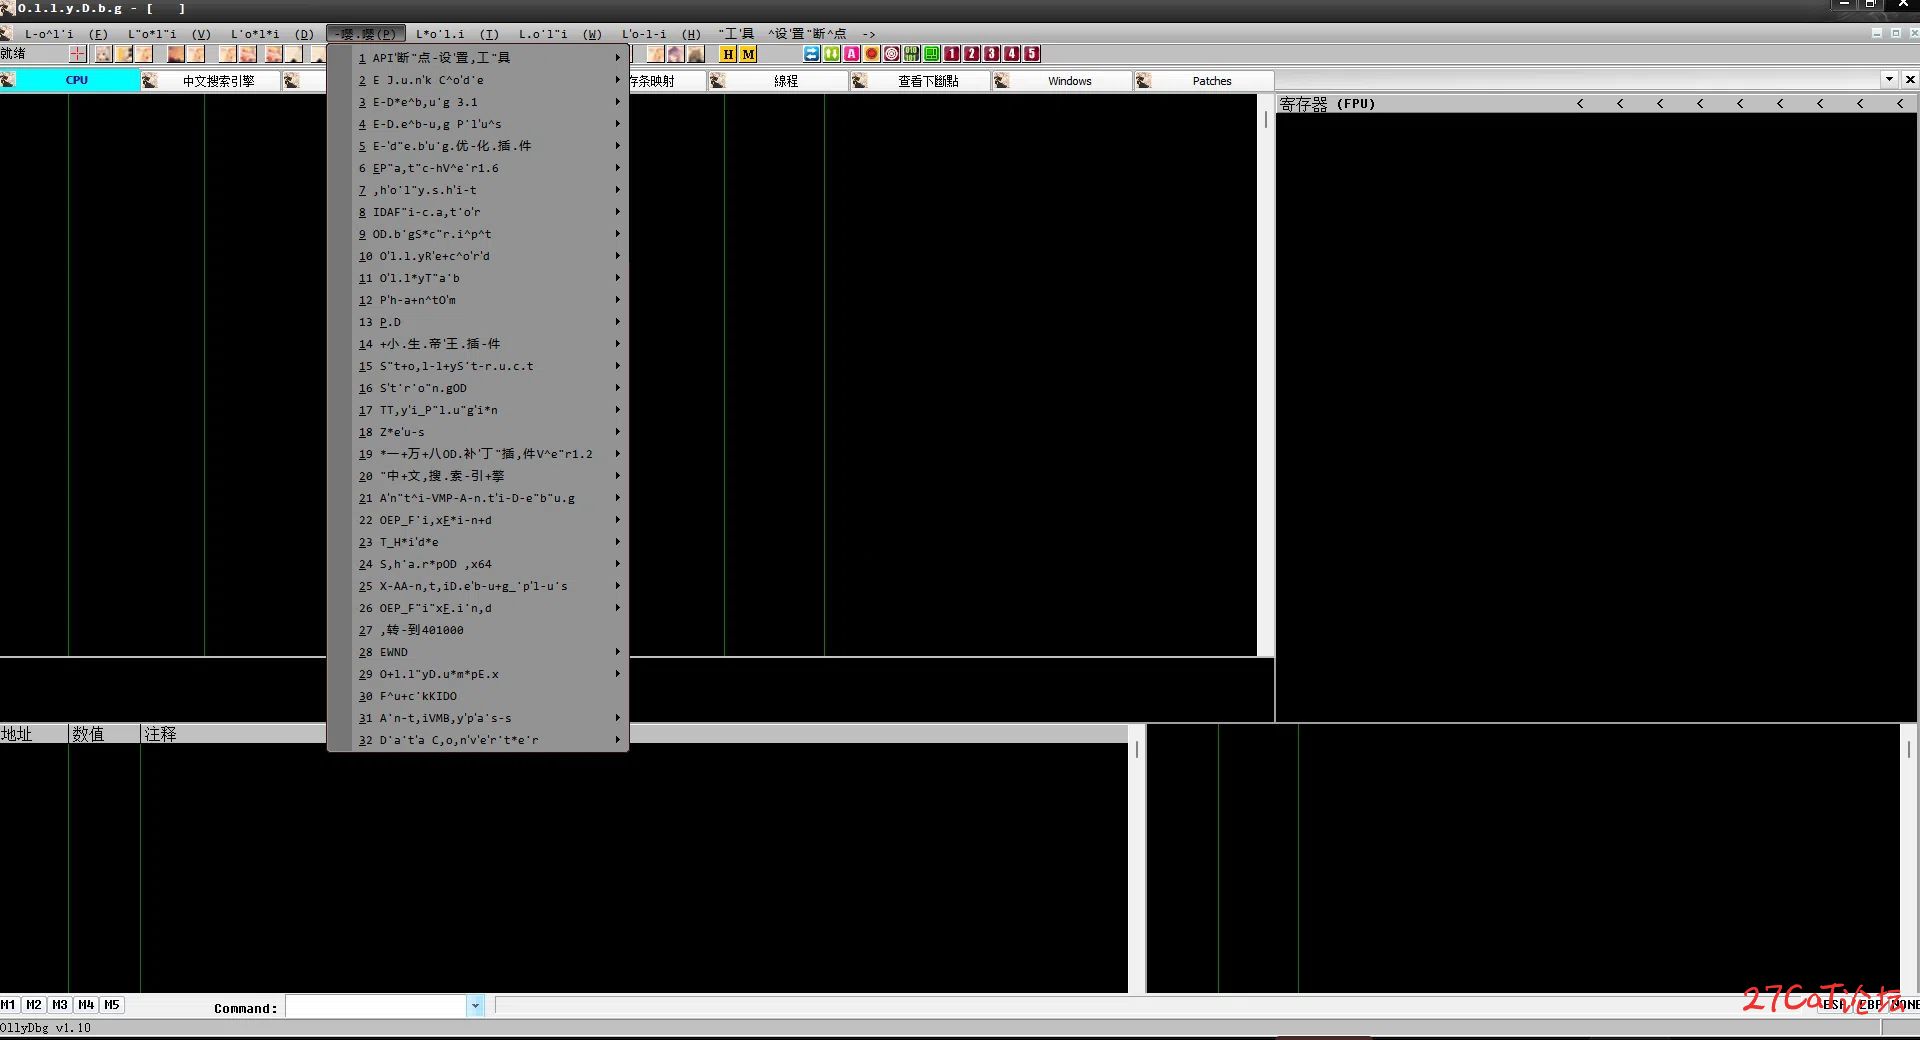Expand the 2 E Junk Code submenu
Screen dimensions: 1920x1040
tap(478, 80)
